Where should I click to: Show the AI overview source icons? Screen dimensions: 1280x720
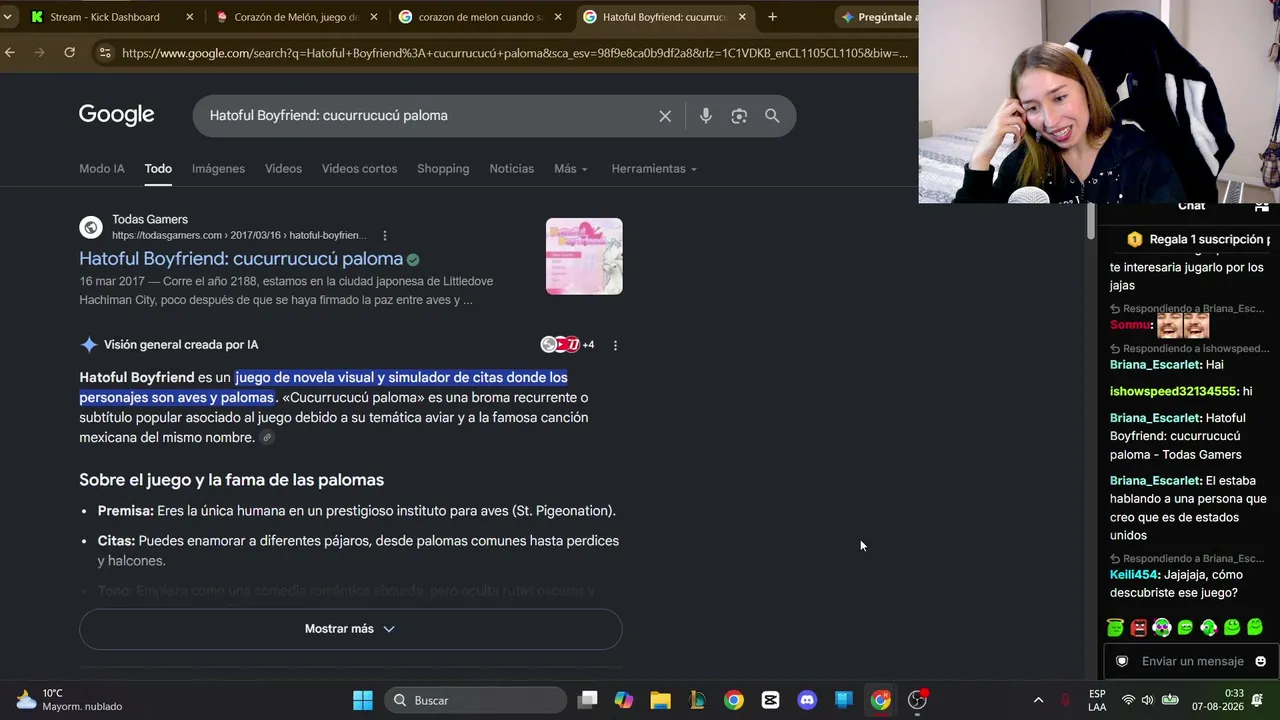(x=567, y=345)
